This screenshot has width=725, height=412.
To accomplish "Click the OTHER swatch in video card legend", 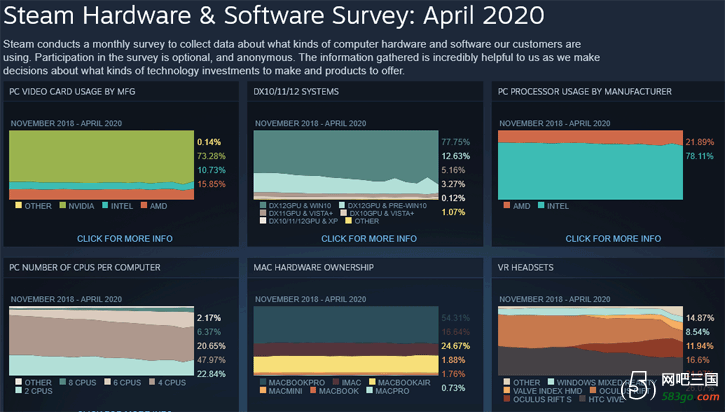I will [x=18, y=205].
